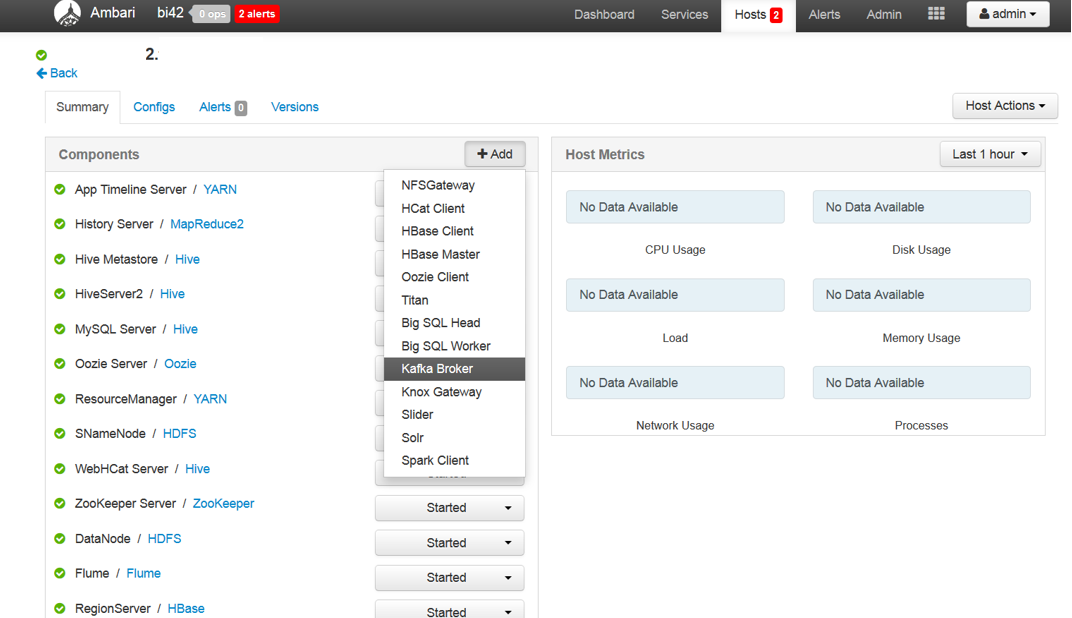1072x618 pixels.
Task: Open the Host Actions dropdown
Action: click(1004, 106)
